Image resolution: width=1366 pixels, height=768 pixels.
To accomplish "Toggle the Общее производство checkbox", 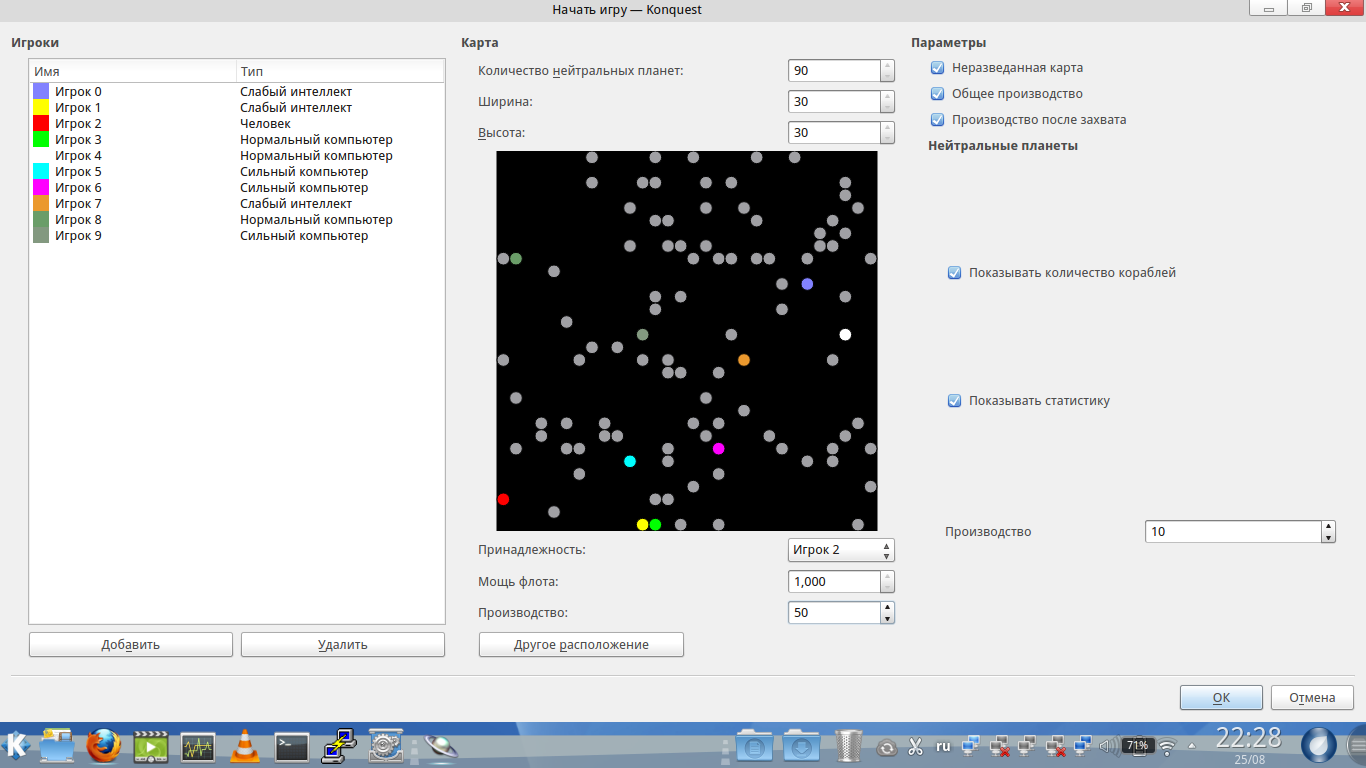I will (937, 94).
